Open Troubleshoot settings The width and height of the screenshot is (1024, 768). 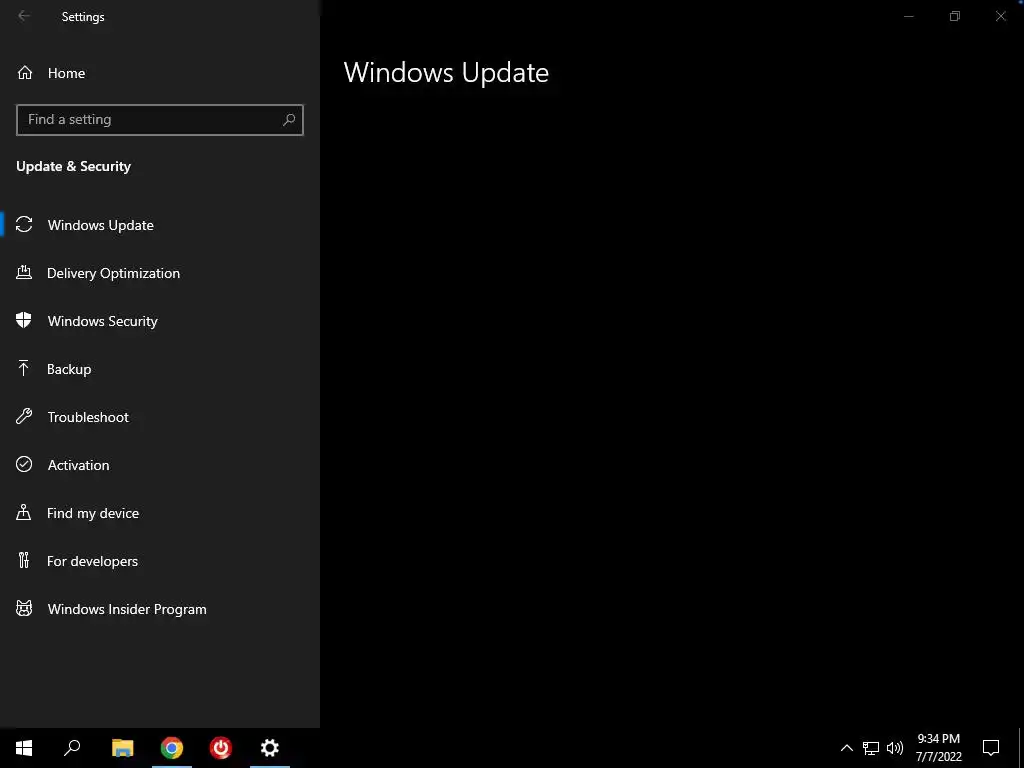pyautogui.click(x=160, y=417)
